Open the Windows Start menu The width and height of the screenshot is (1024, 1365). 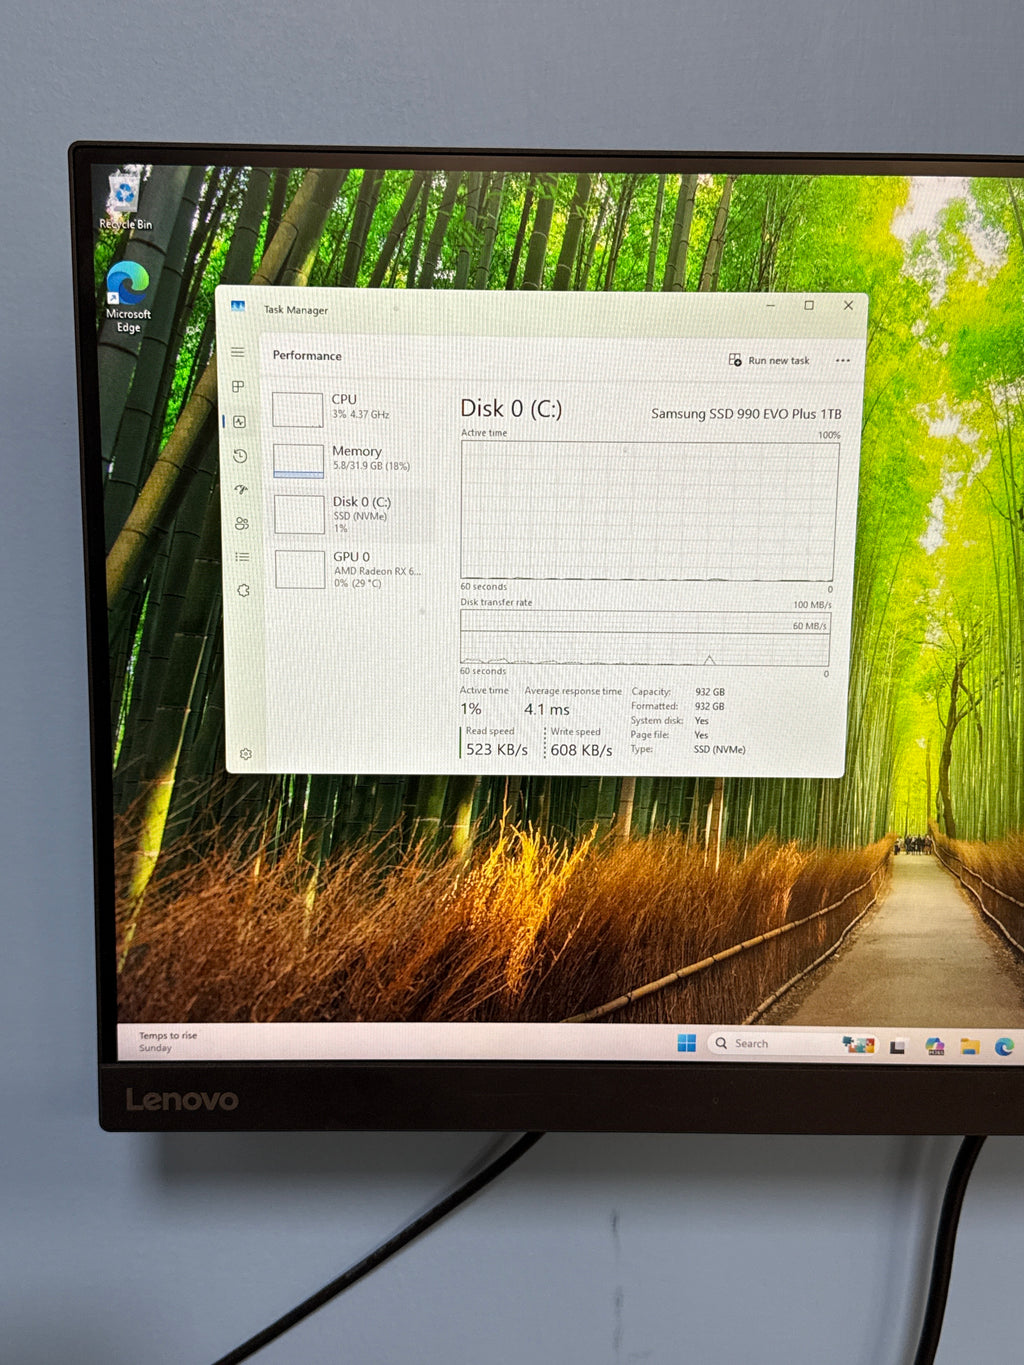[x=686, y=1043]
